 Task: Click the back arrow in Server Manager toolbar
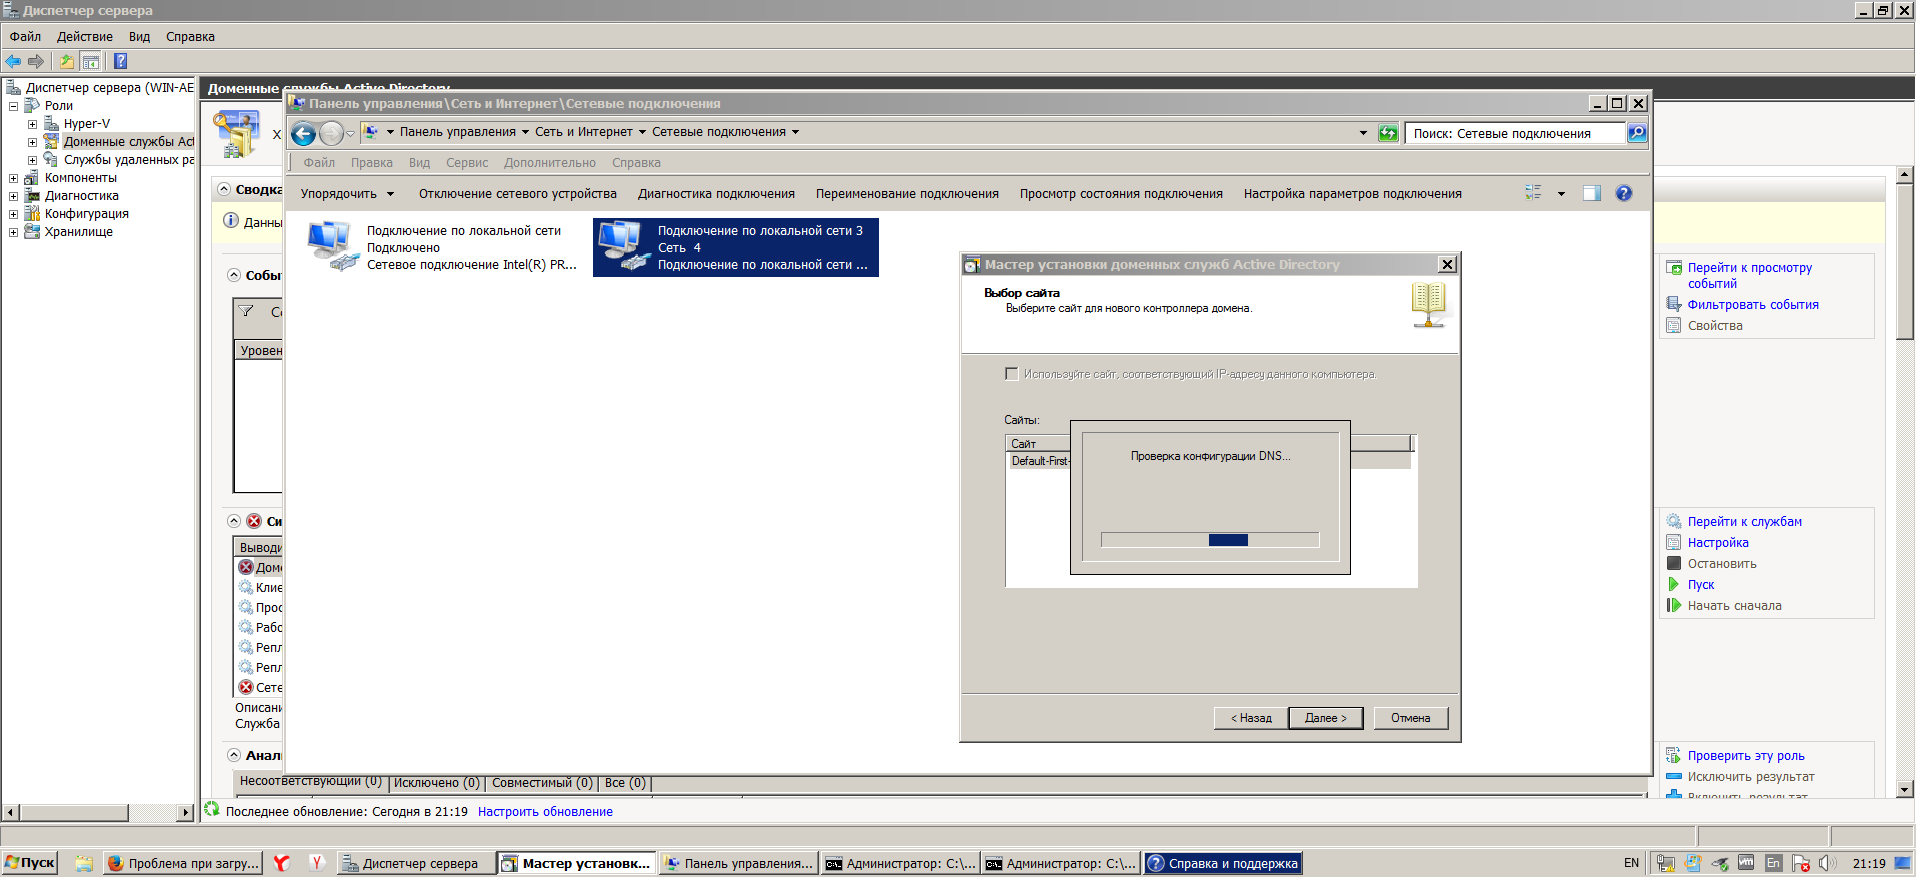pyautogui.click(x=14, y=61)
